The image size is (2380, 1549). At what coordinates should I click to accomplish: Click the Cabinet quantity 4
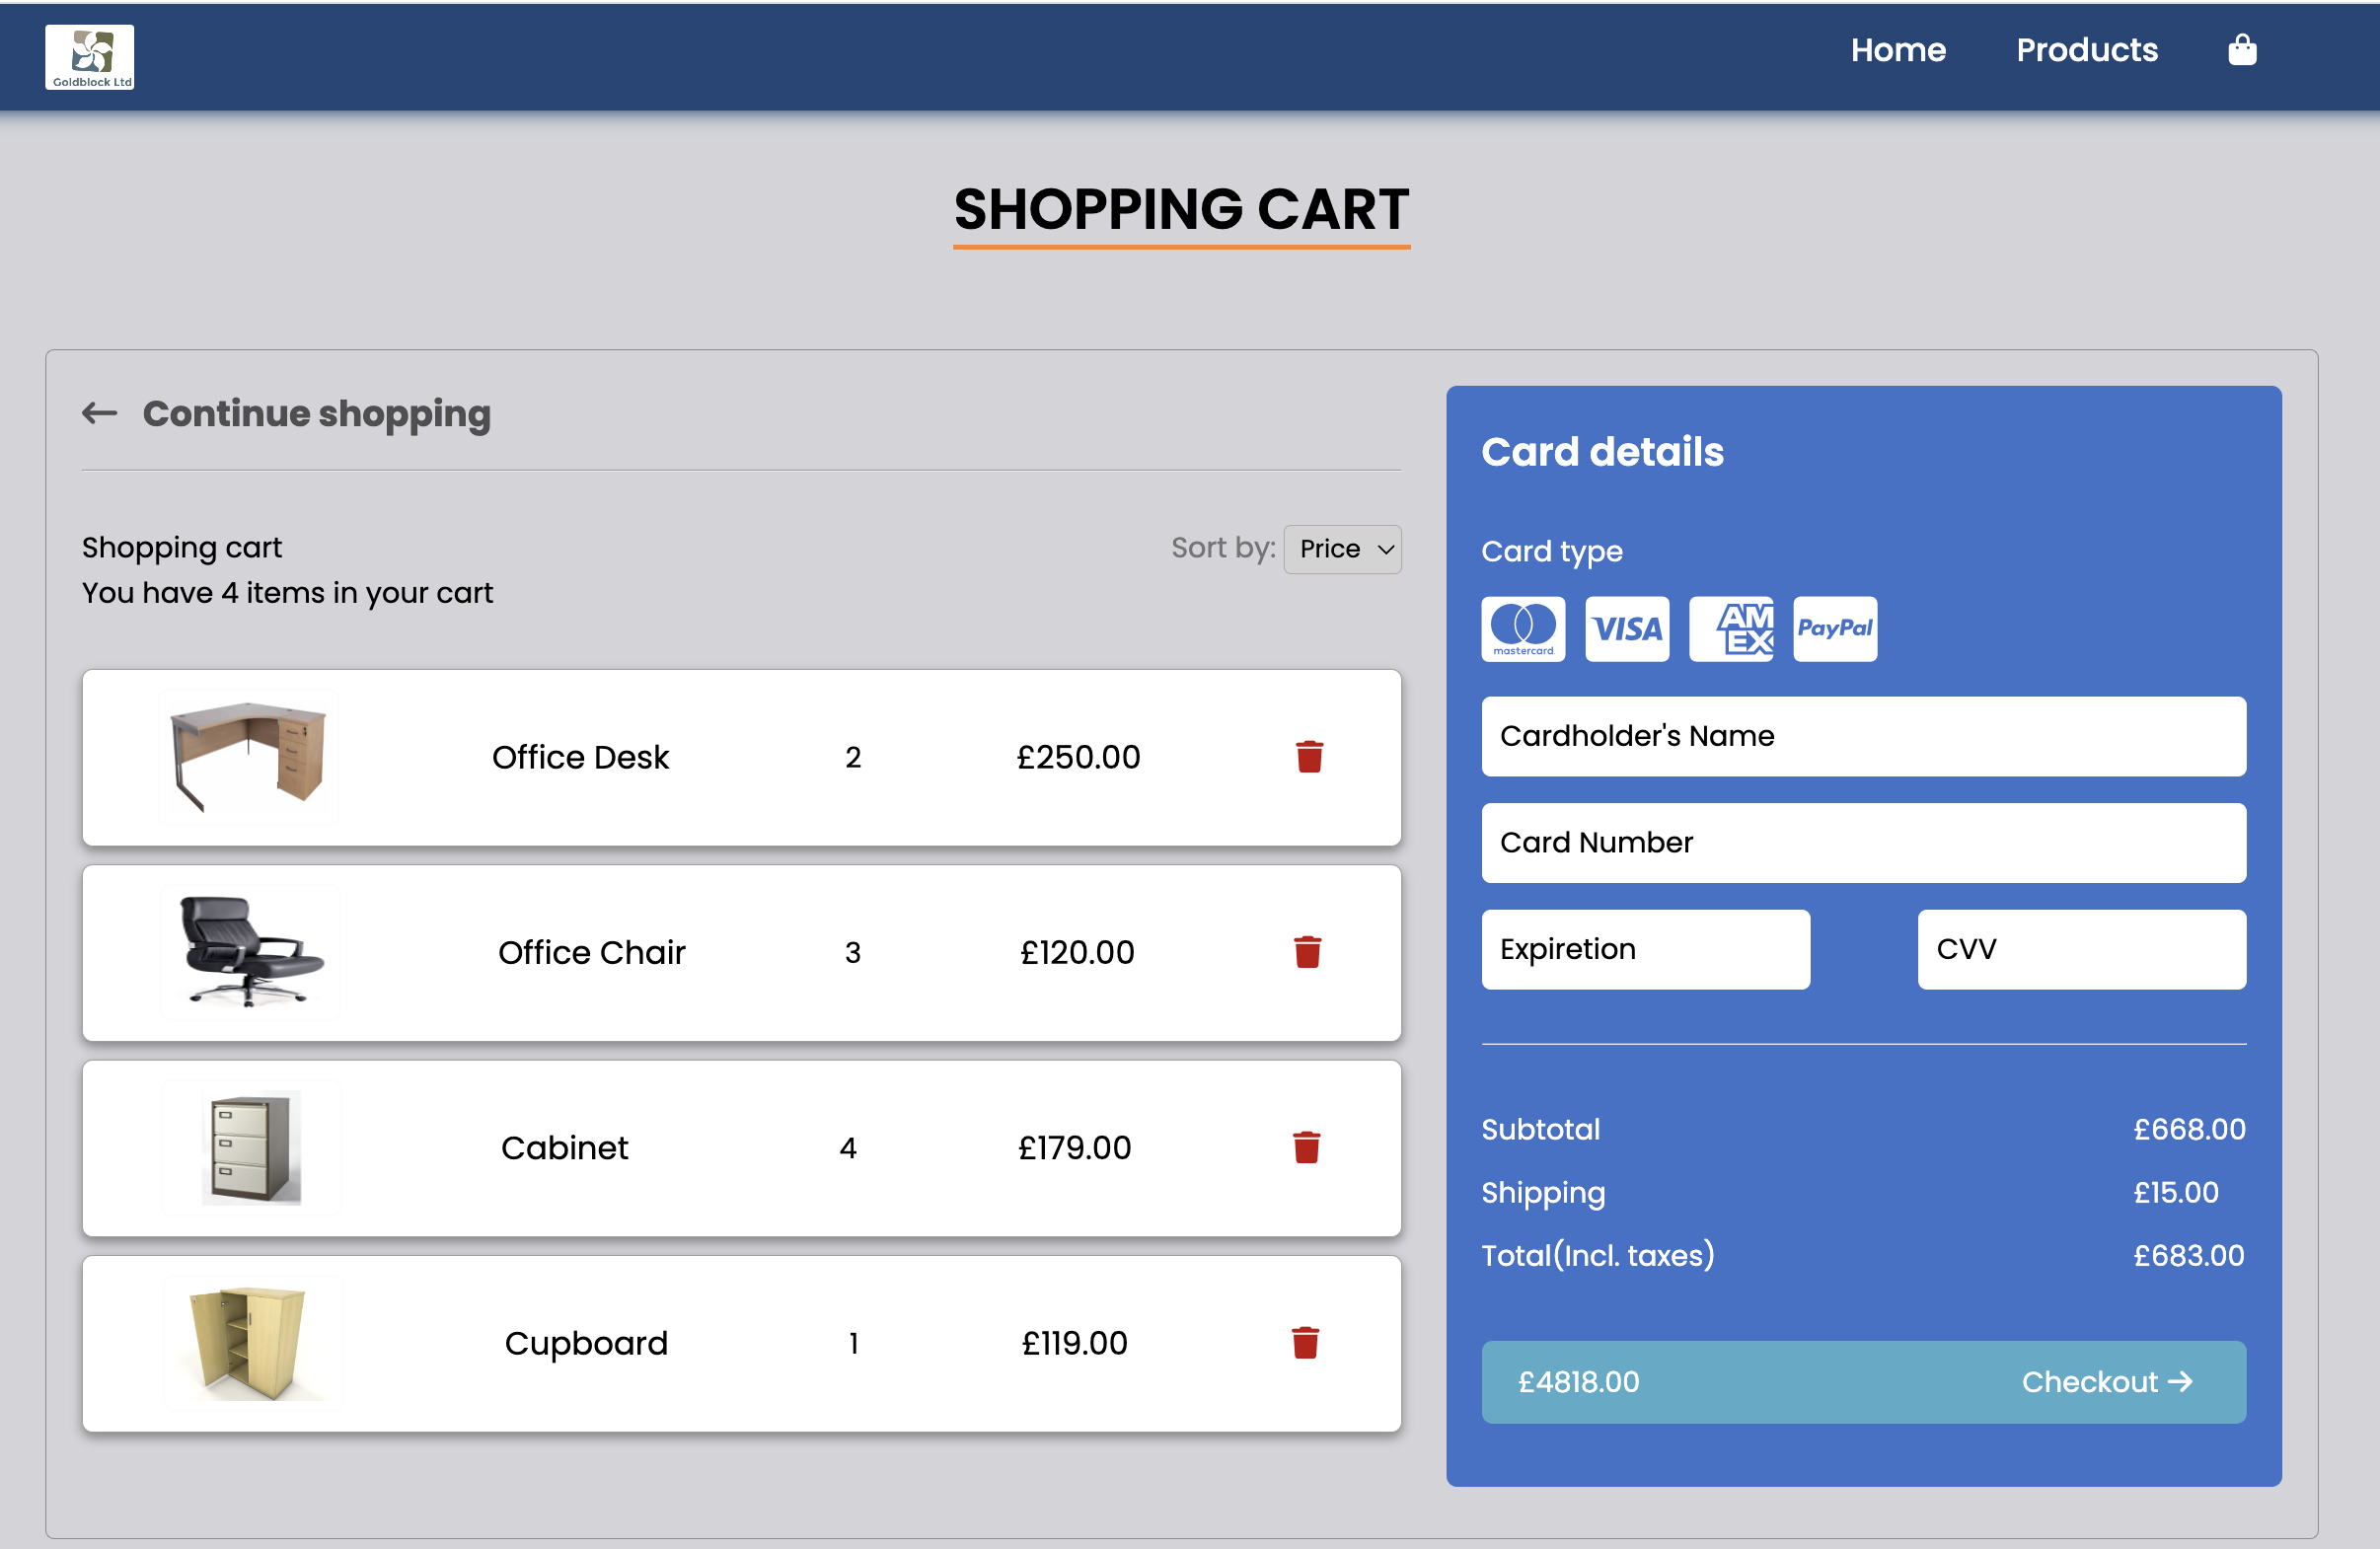coord(848,1147)
